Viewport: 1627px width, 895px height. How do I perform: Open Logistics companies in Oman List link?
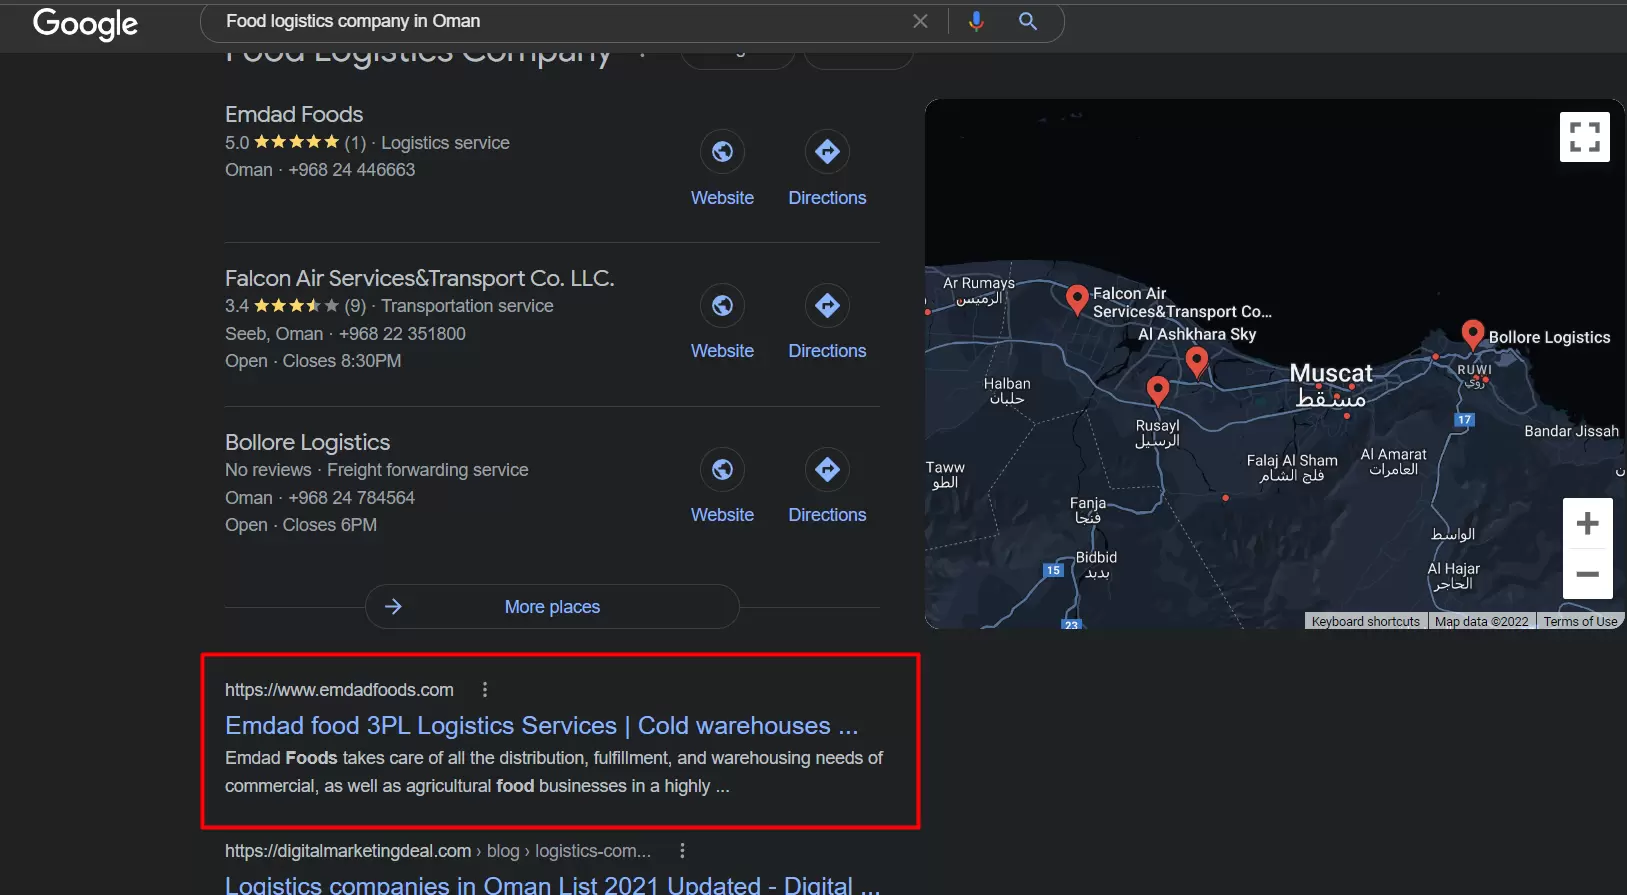(552, 884)
